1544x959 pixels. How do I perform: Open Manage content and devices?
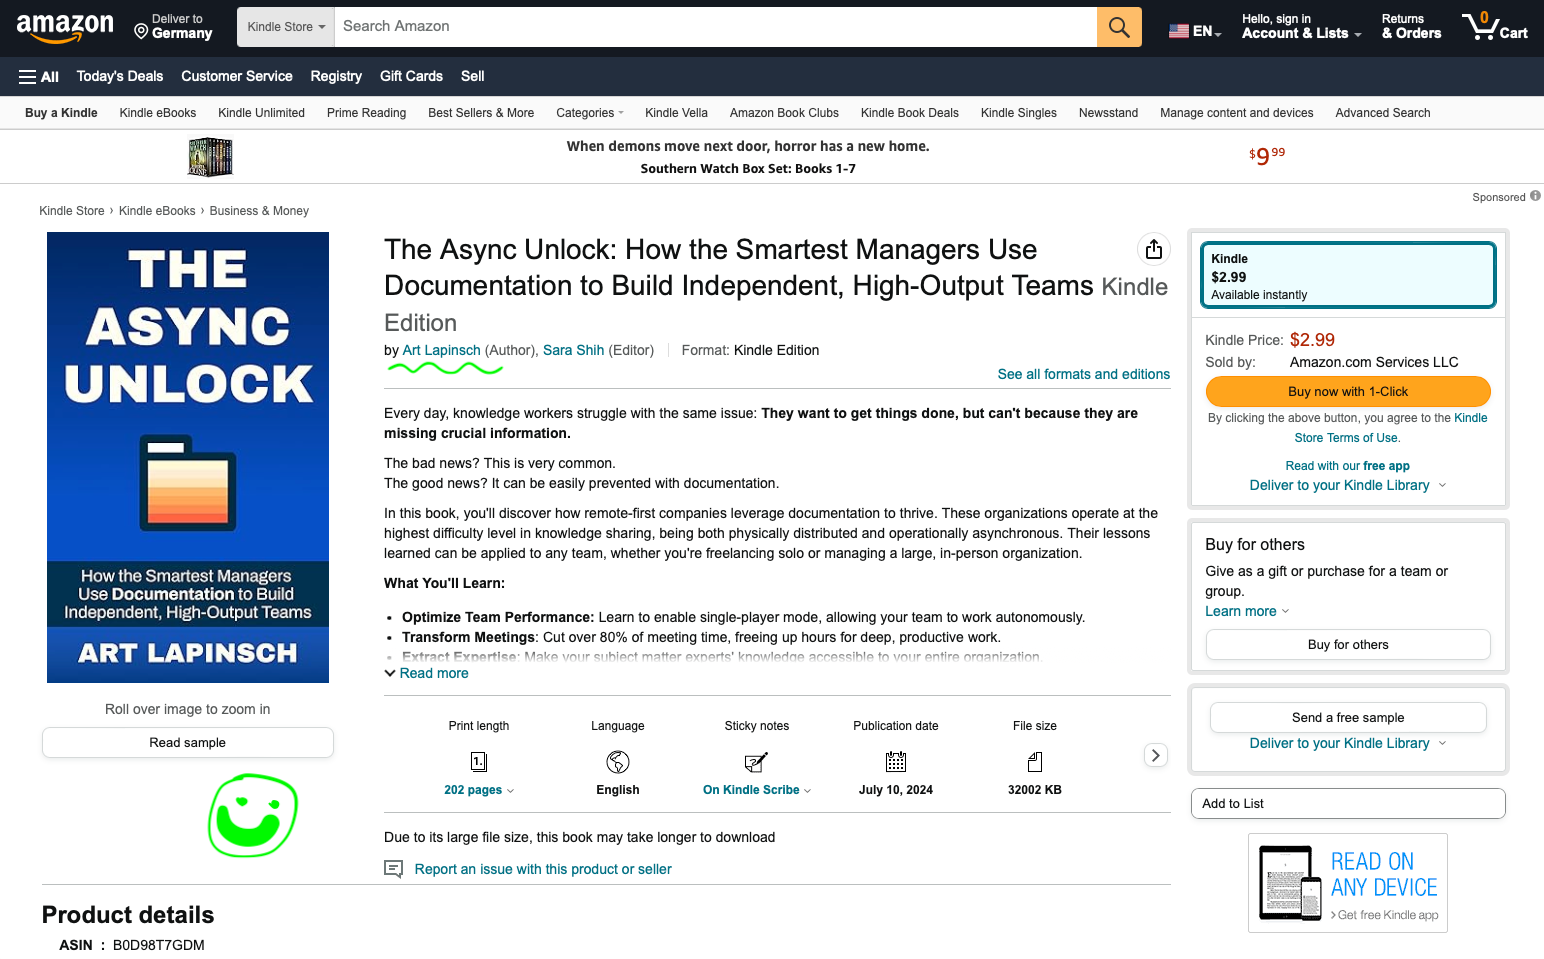click(x=1237, y=113)
